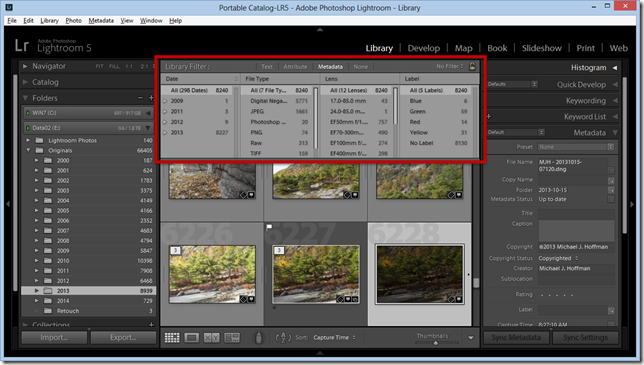Add a collection with plus icon

coord(151,324)
